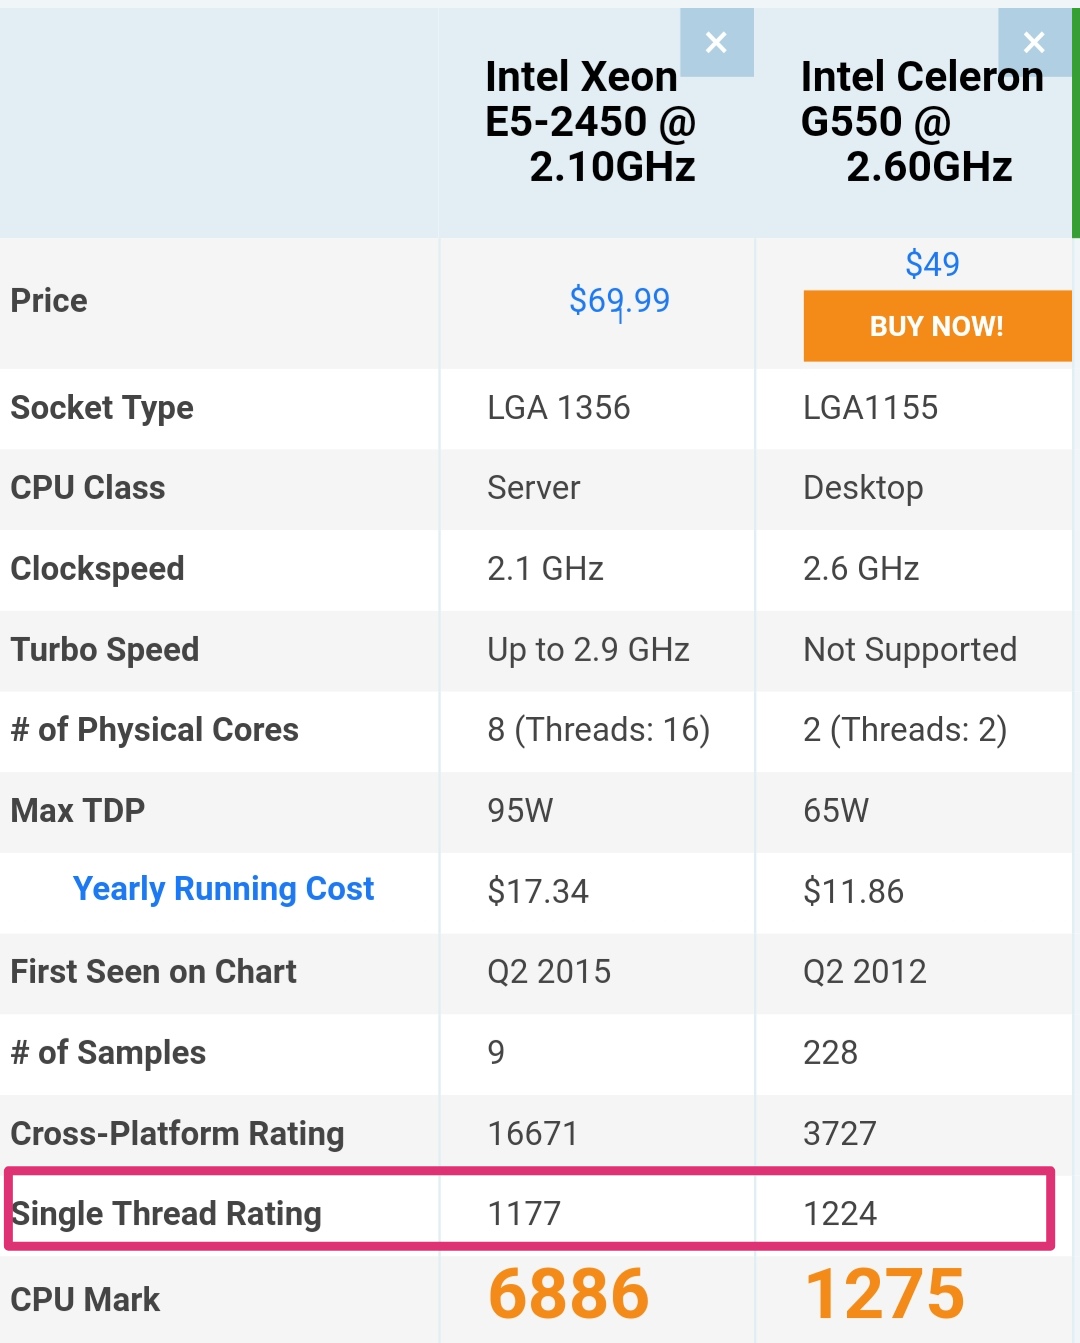Select the Xeon CPU Mark score 6886

coord(568,1294)
